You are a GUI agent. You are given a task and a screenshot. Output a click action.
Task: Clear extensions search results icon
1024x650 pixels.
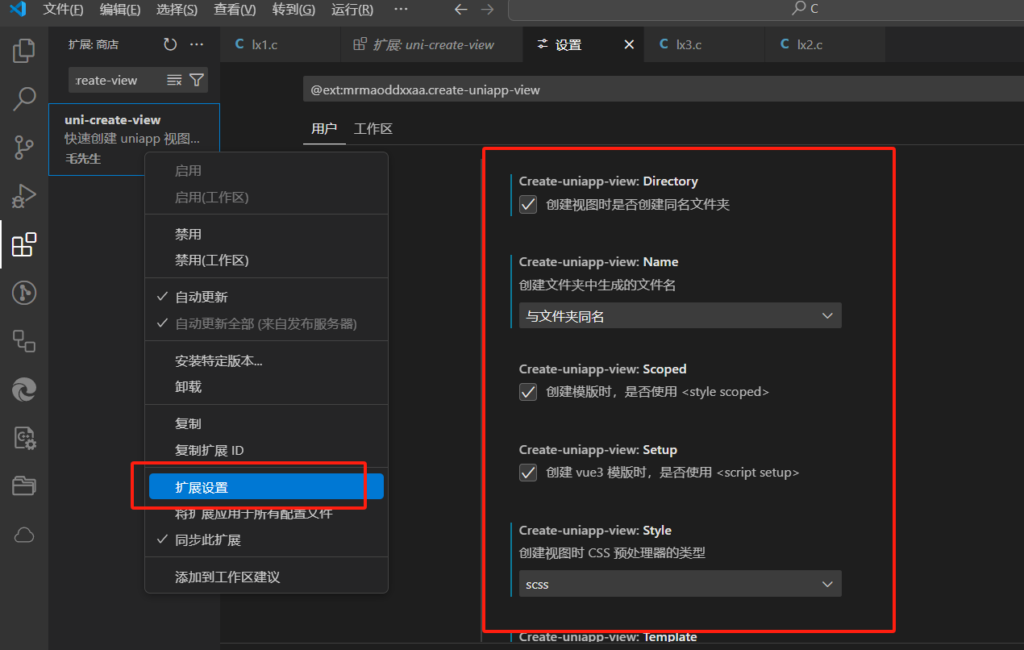coord(174,80)
